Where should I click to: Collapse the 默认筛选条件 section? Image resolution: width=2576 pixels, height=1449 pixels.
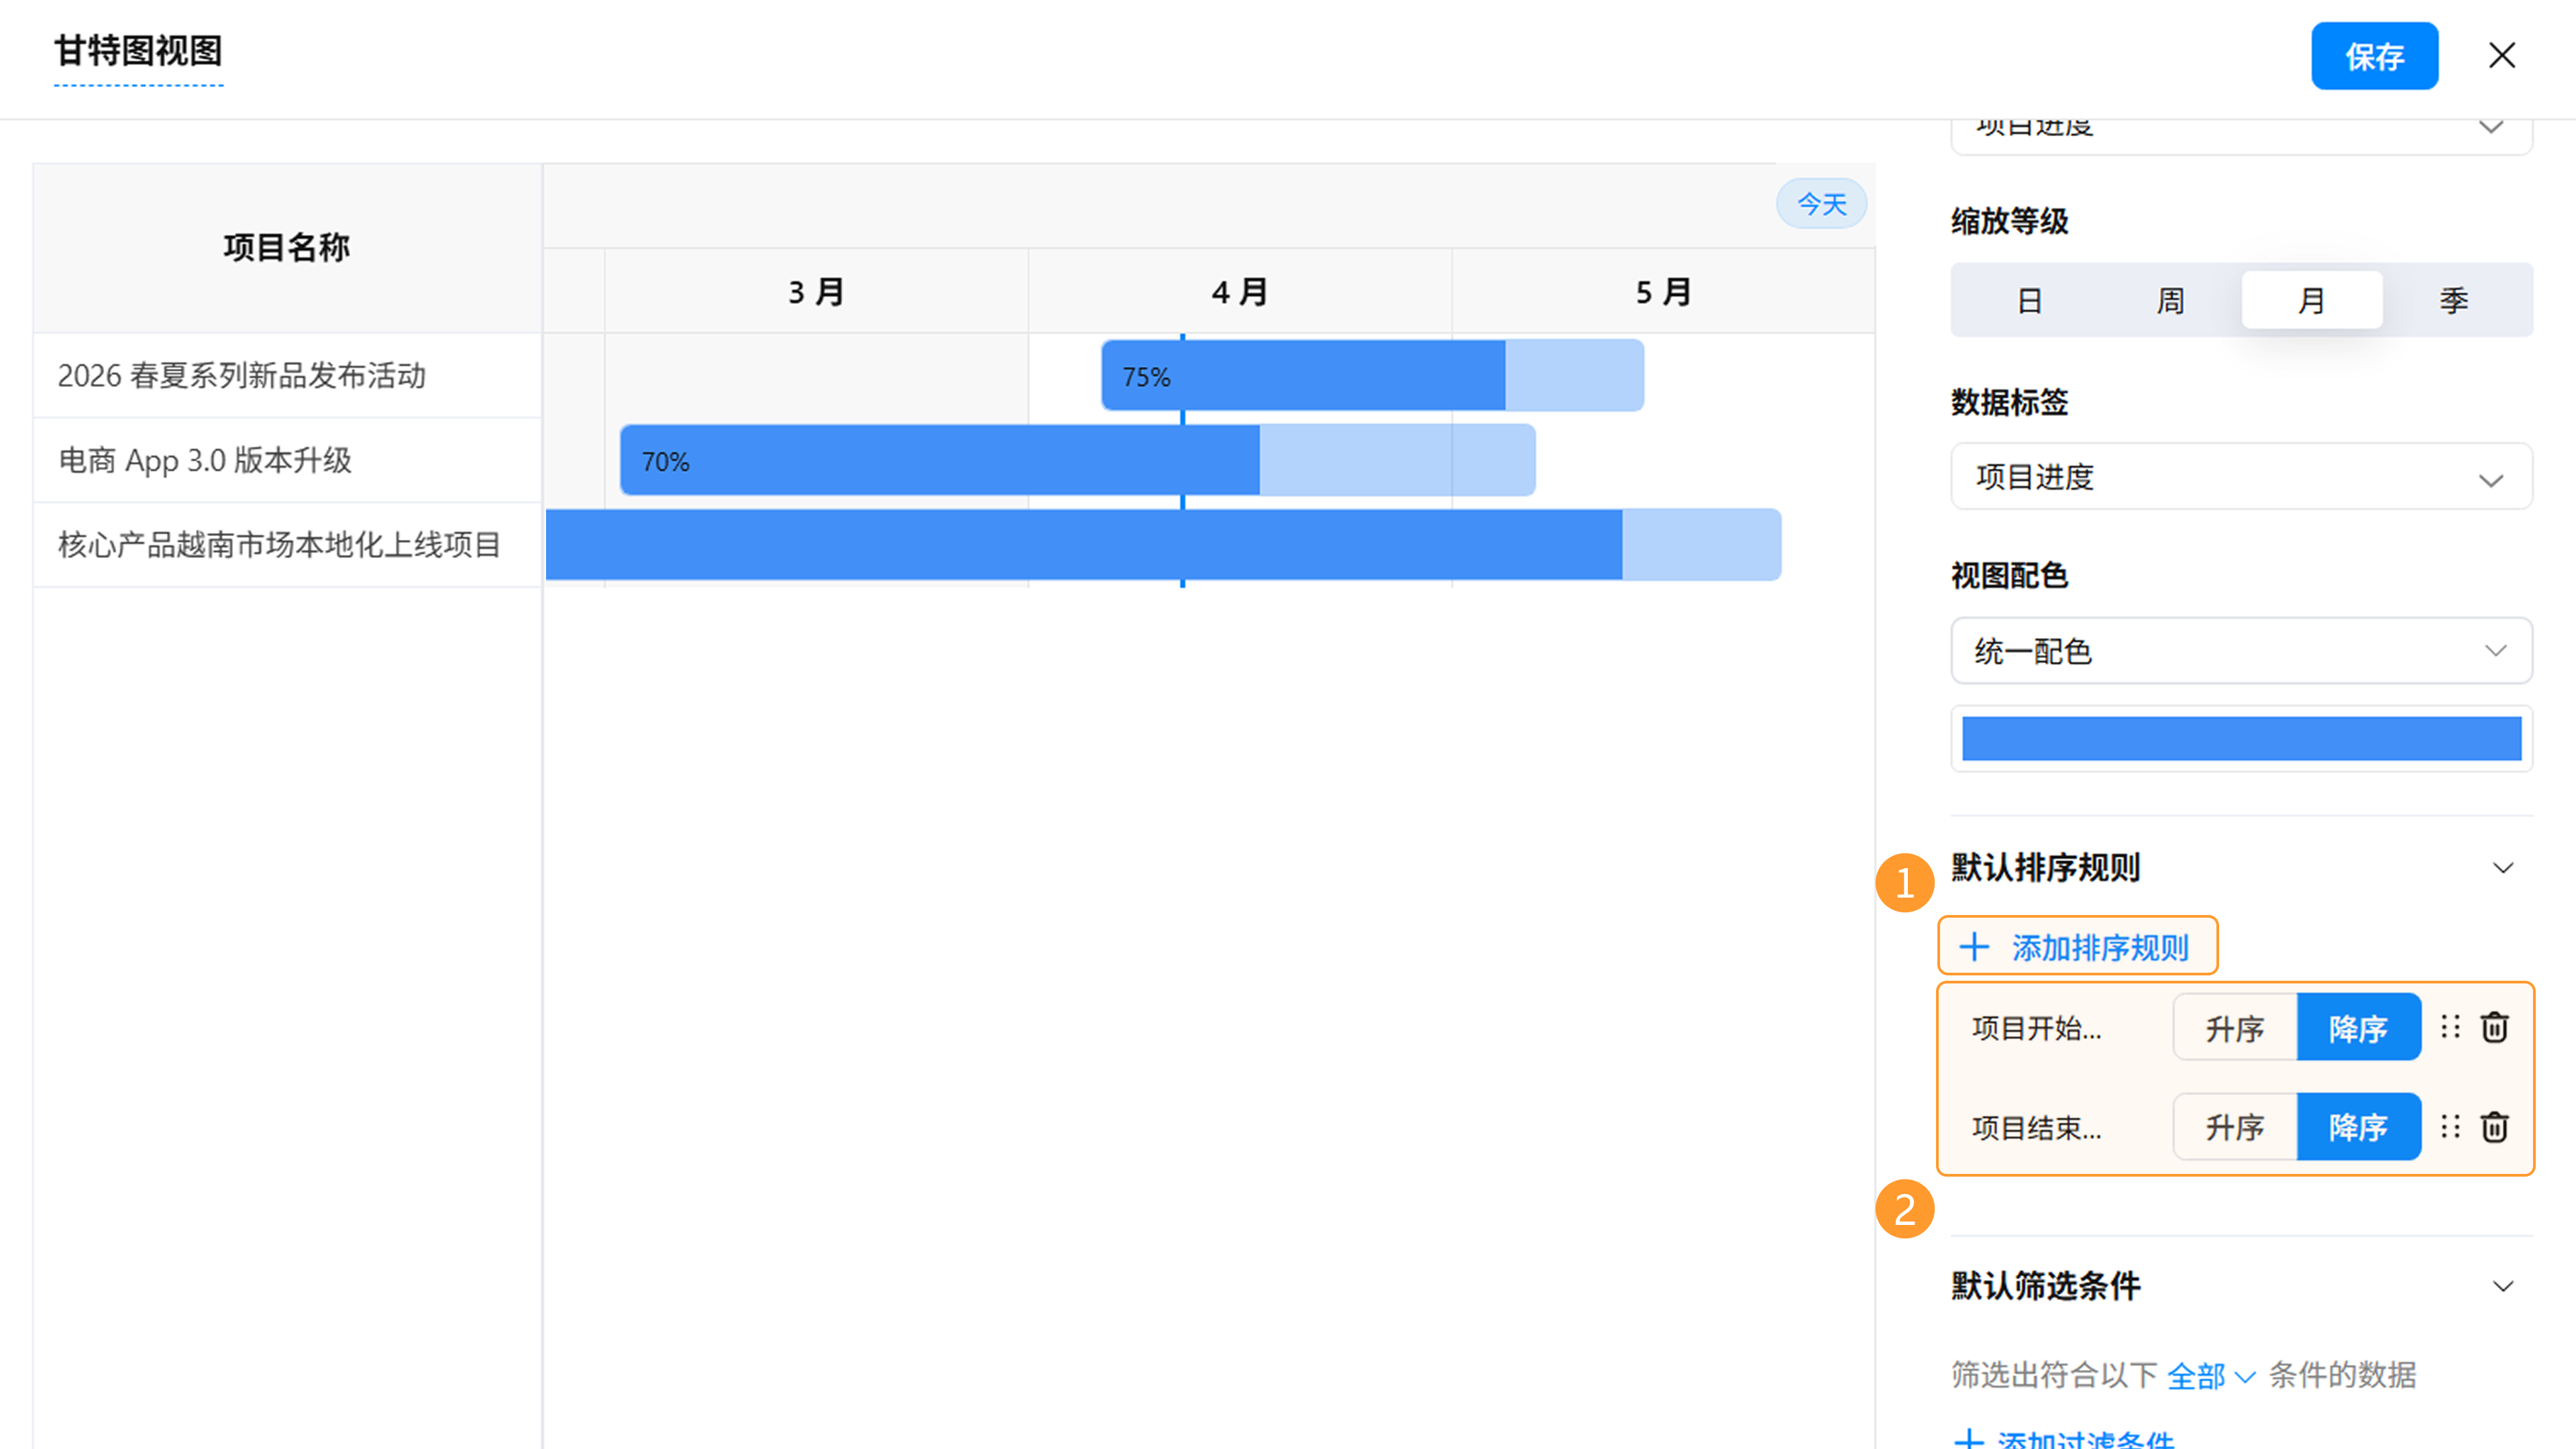[2502, 1286]
